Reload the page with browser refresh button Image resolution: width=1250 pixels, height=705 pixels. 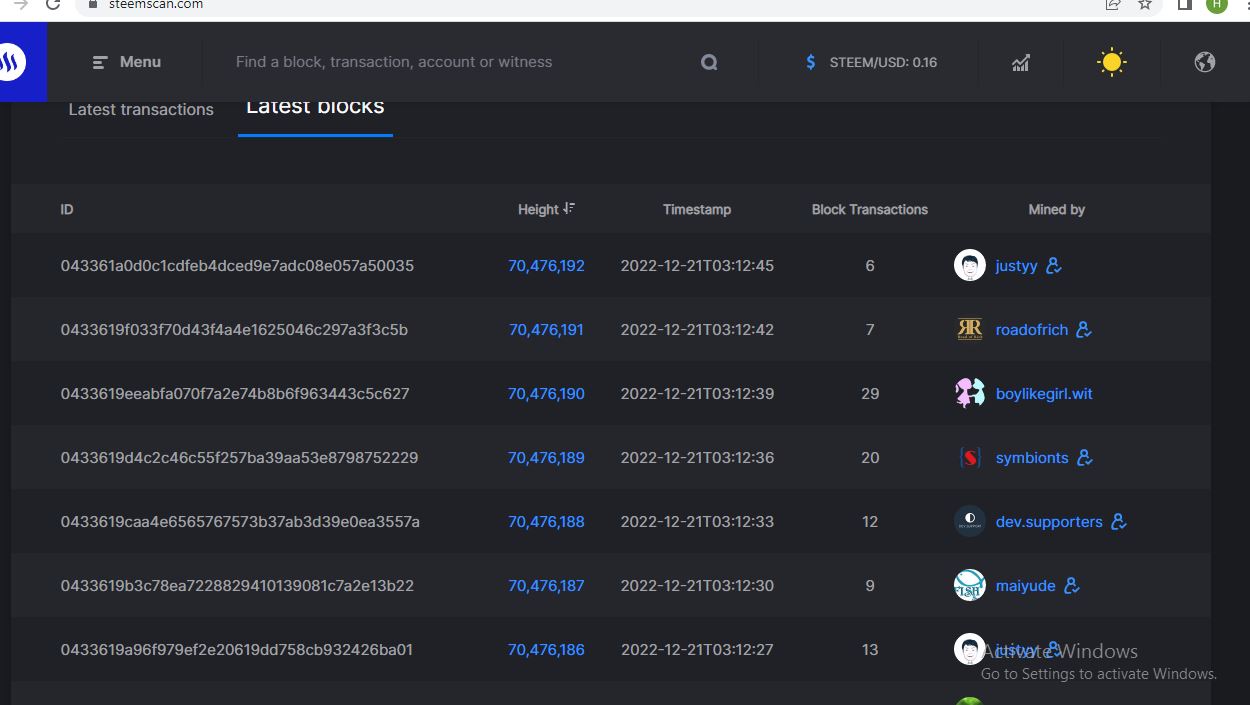pos(53,5)
